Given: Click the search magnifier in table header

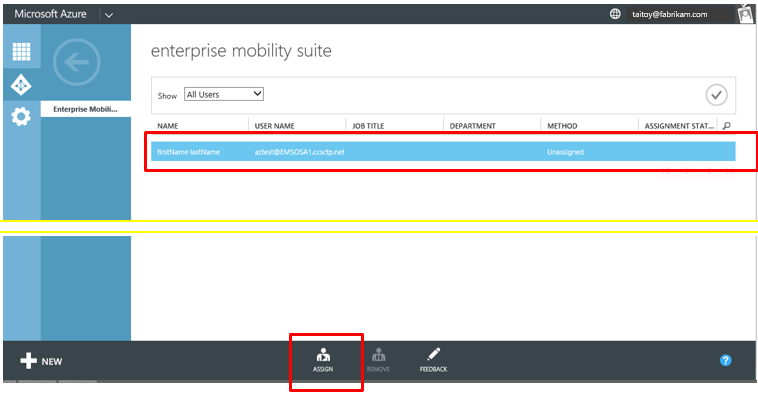Looking at the screenshot, I should tap(726, 126).
